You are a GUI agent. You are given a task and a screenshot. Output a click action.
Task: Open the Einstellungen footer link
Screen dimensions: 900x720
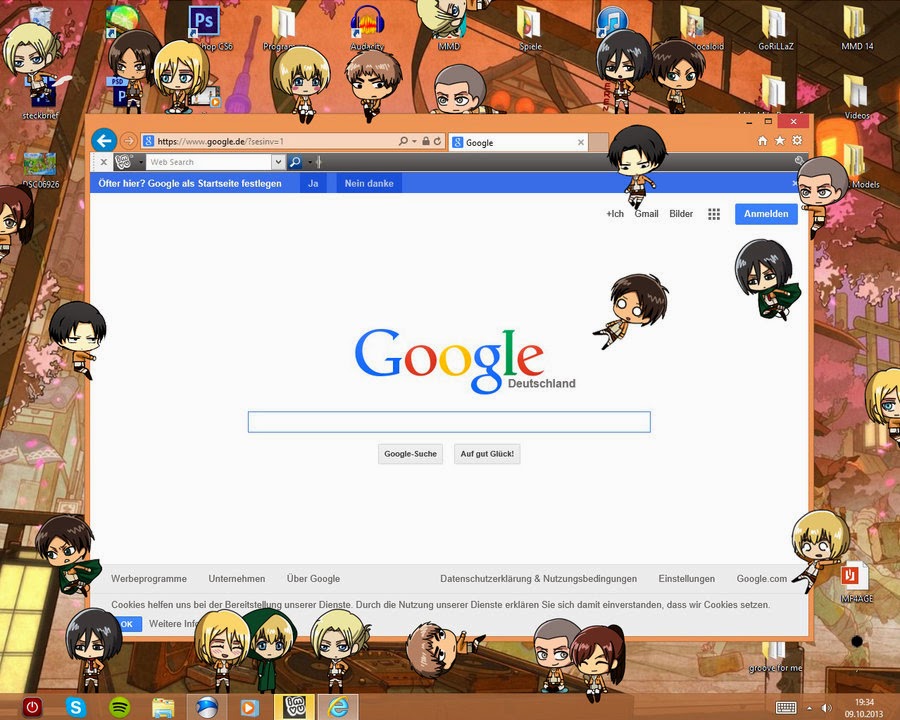point(686,579)
